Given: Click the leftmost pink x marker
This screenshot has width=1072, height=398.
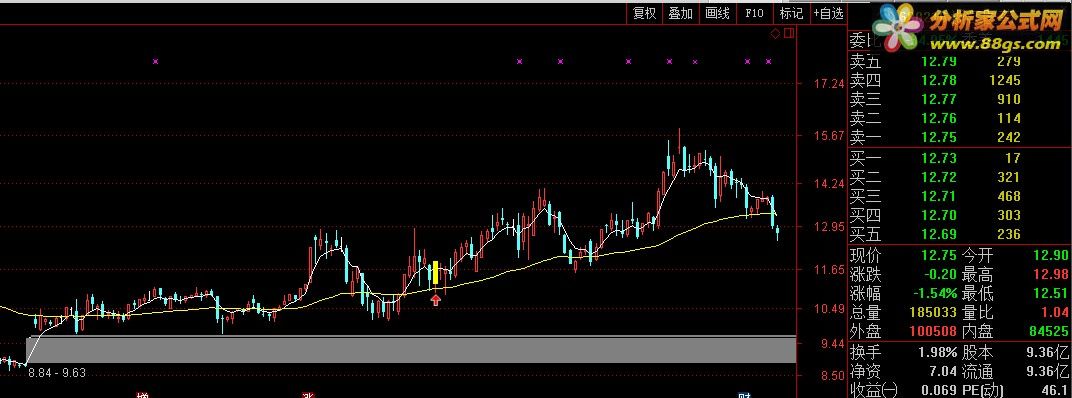Looking at the screenshot, I should click(x=155, y=62).
